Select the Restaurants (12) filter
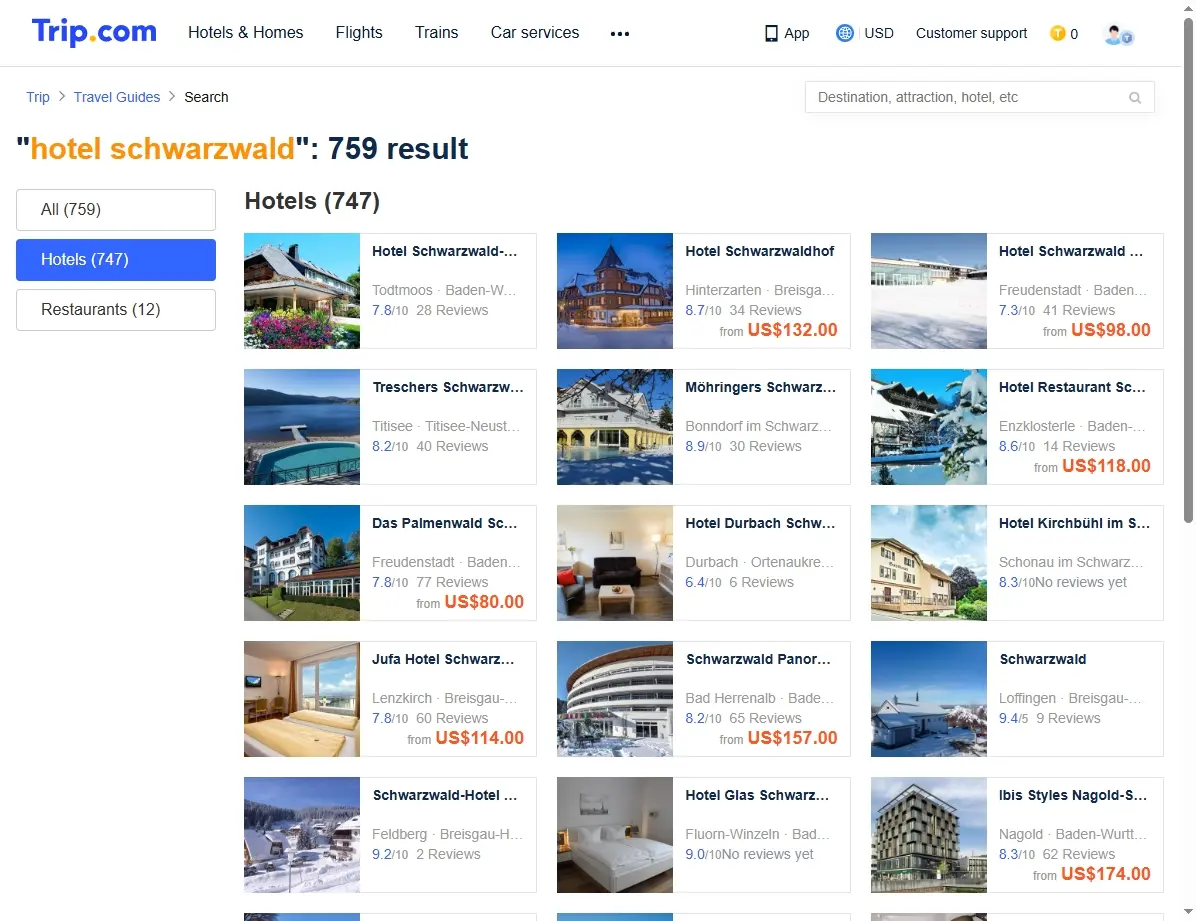This screenshot has width=1196, height=921. coord(116,310)
